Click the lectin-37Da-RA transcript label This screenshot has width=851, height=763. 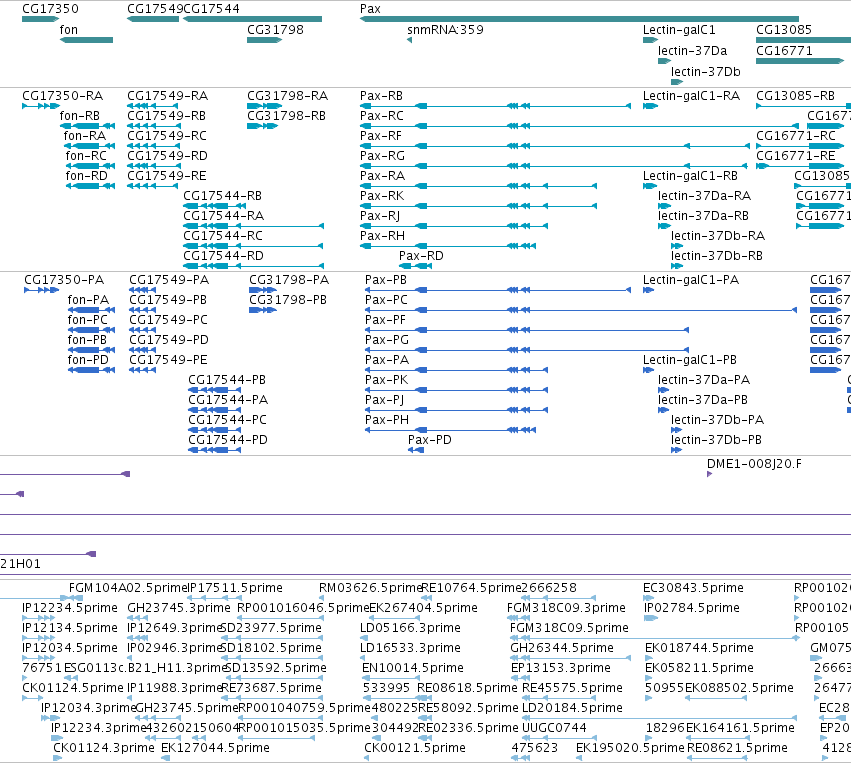click(x=704, y=196)
